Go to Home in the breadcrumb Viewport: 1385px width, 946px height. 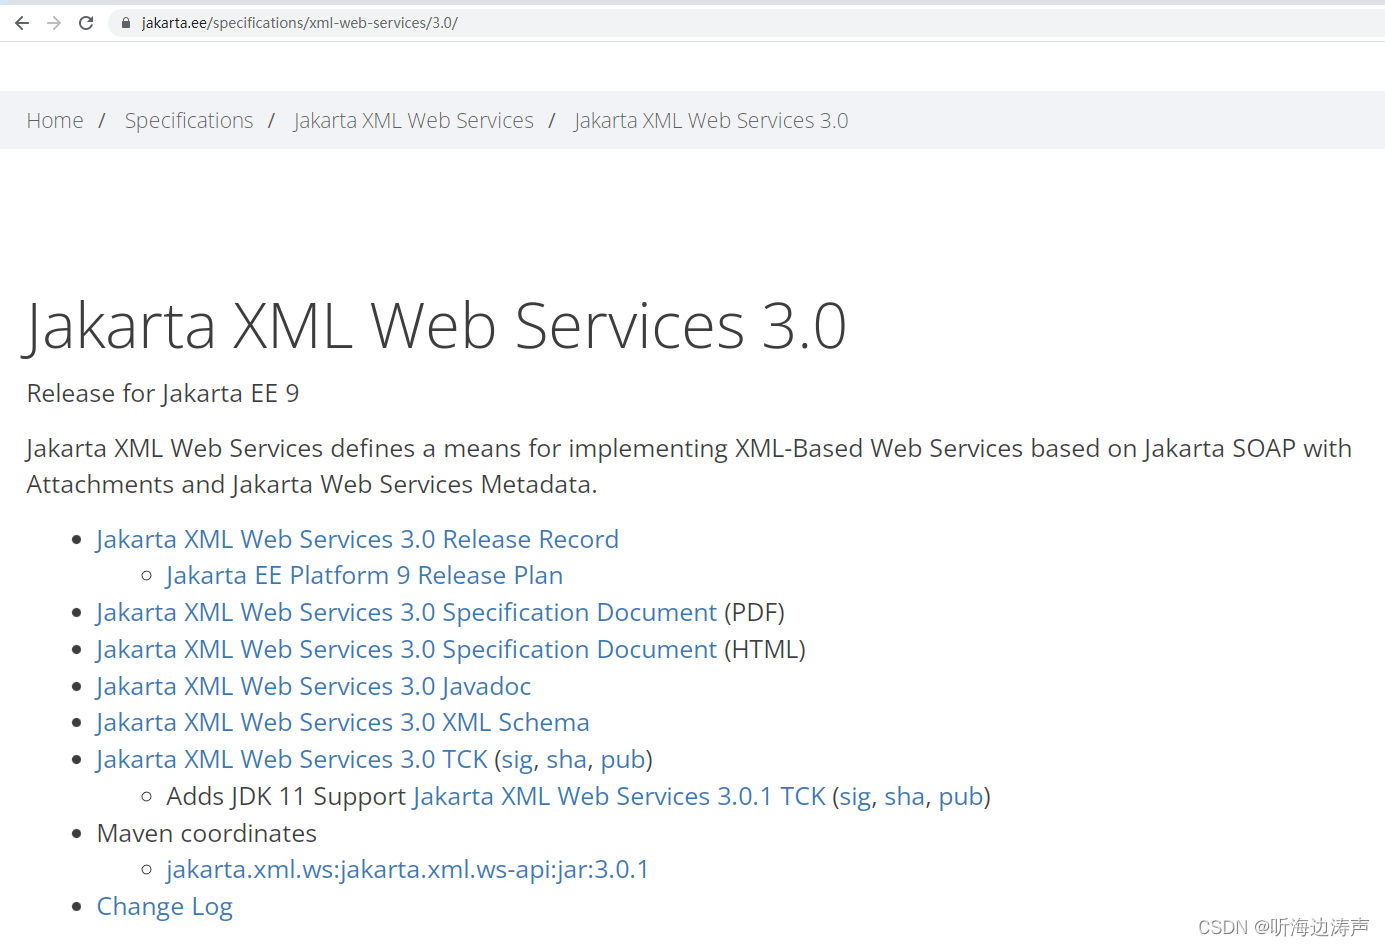click(55, 121)
